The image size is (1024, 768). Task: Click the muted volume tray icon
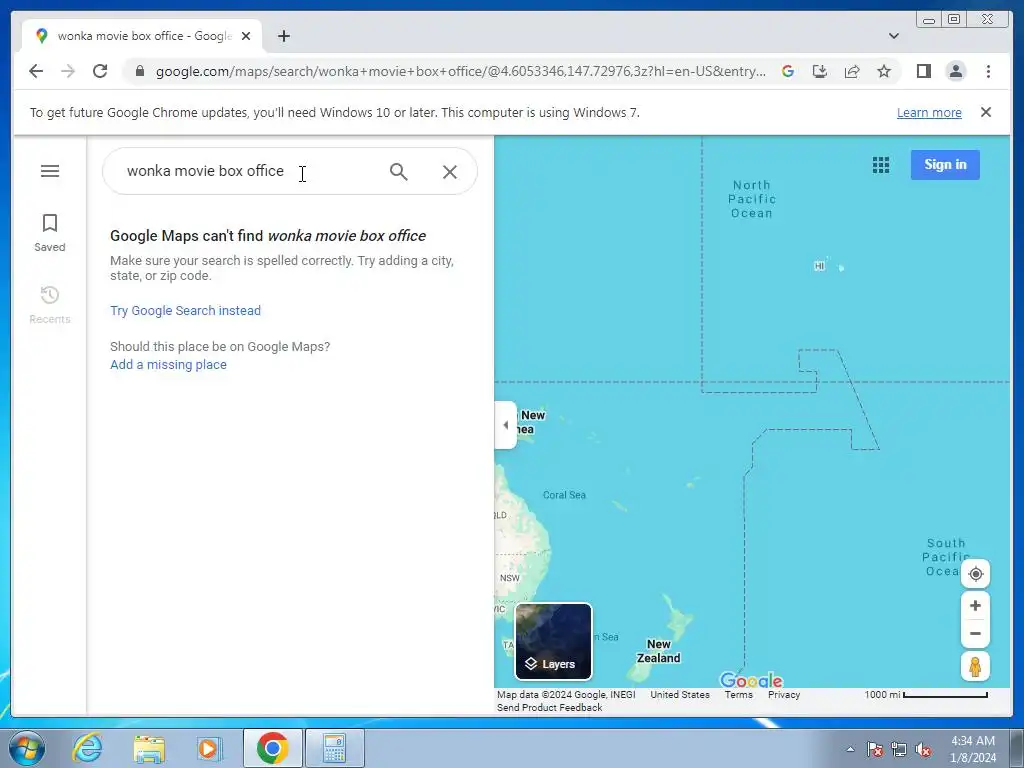(923, 749)
